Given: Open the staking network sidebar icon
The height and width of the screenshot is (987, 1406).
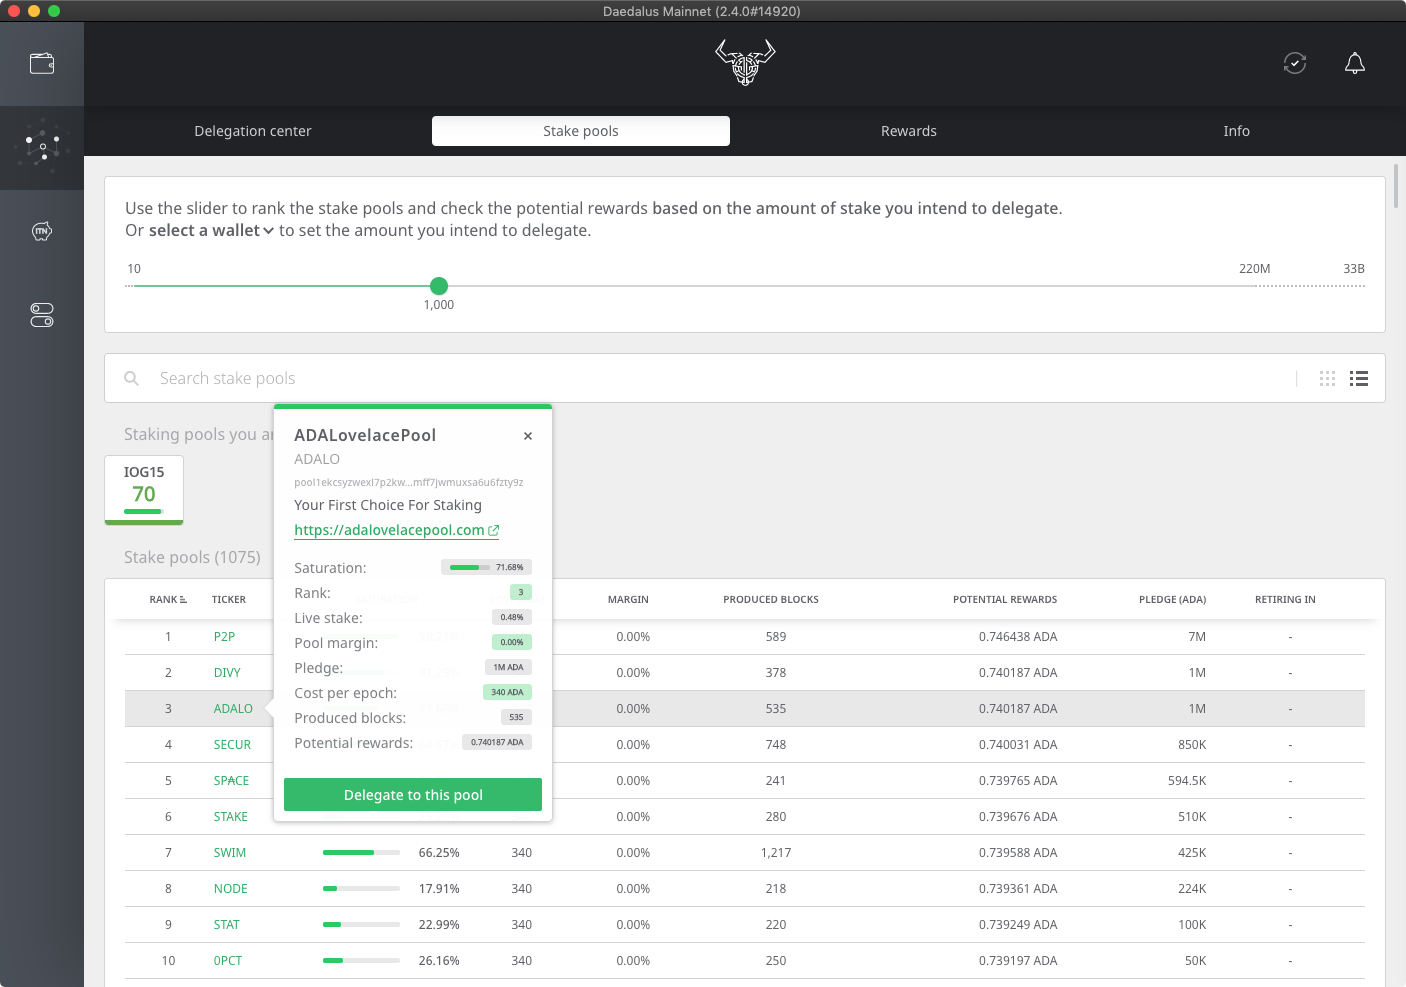Looking at the screenshot, I should [x=42, y=147].
